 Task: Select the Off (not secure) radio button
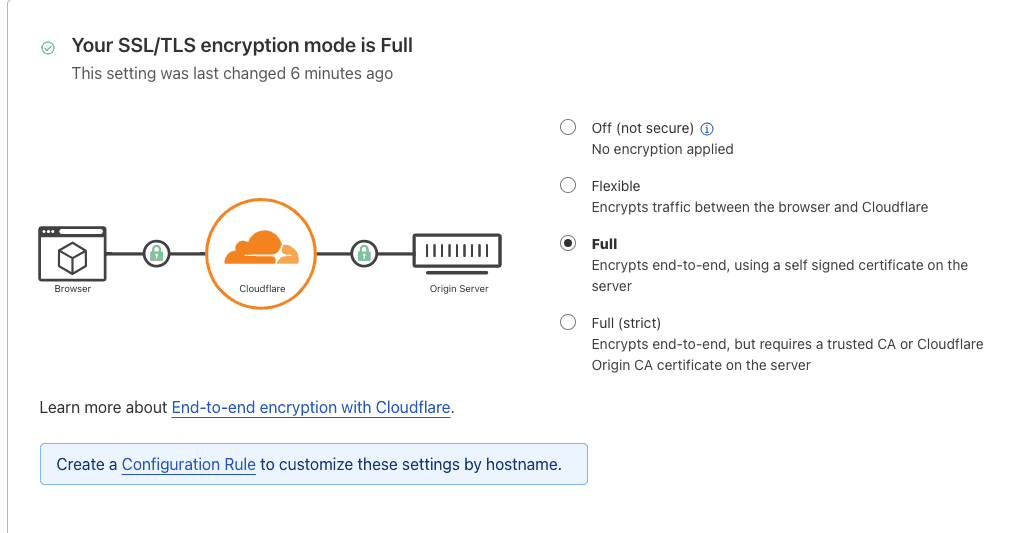pos(568,127)
